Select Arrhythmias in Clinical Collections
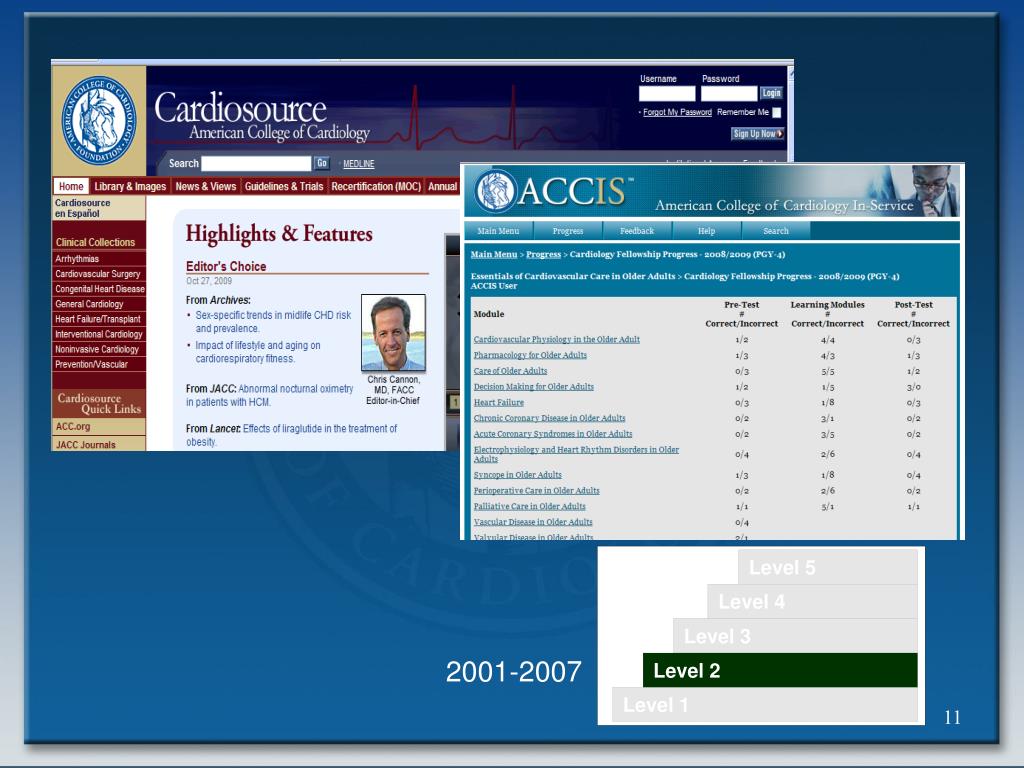 click(77, 259)
